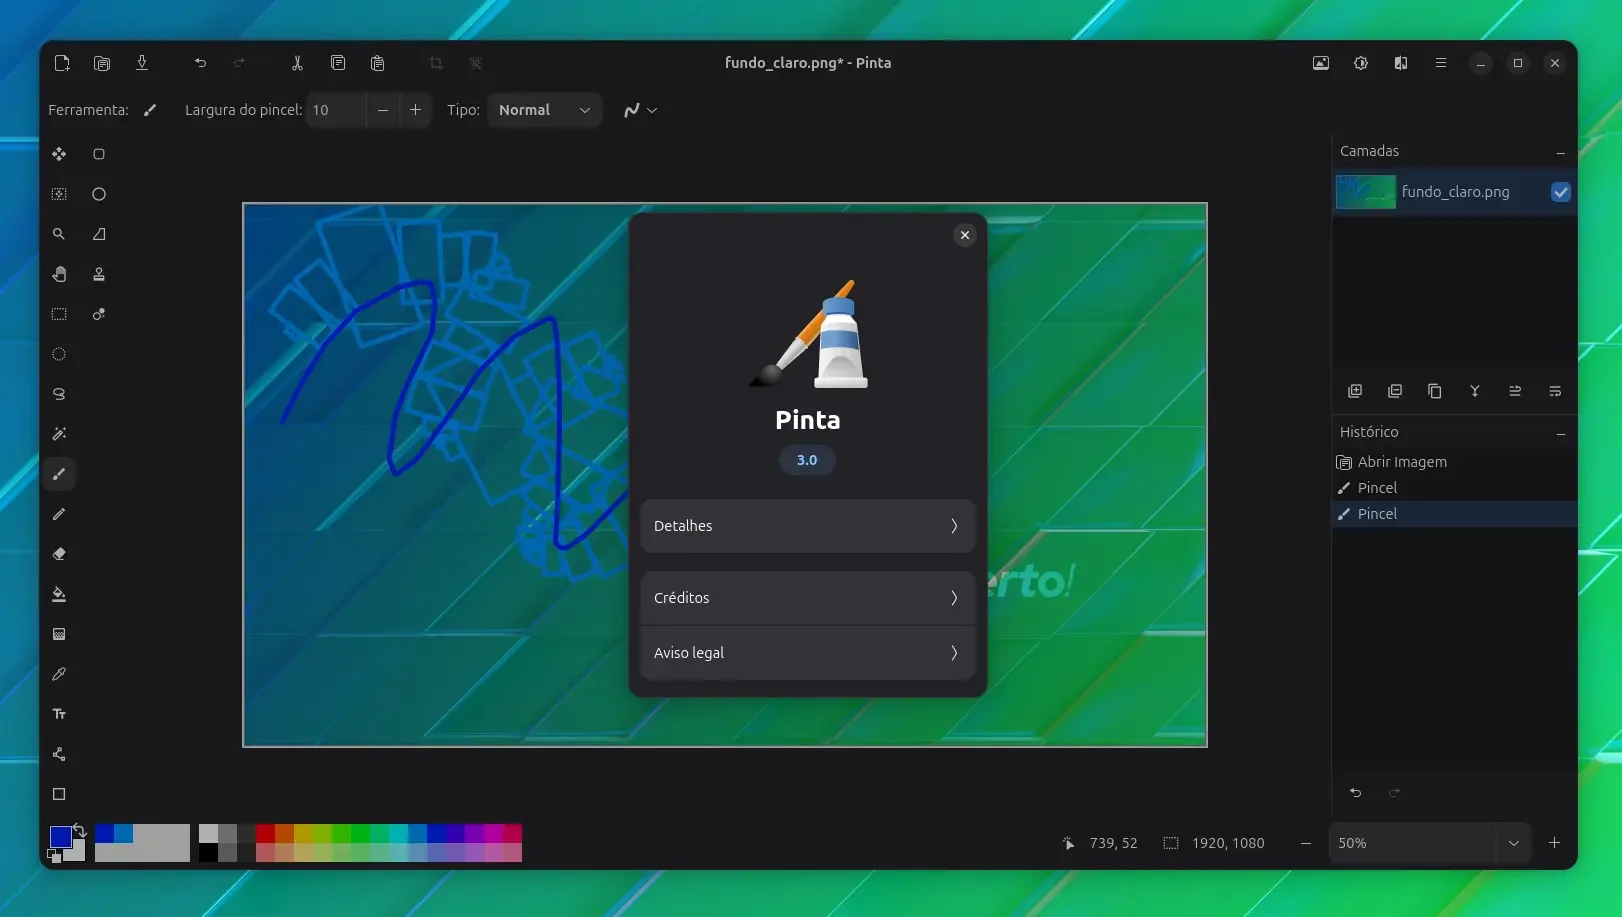1622x917 pixels.
Task: Open the Effects menu icon
Action: 1401,63
